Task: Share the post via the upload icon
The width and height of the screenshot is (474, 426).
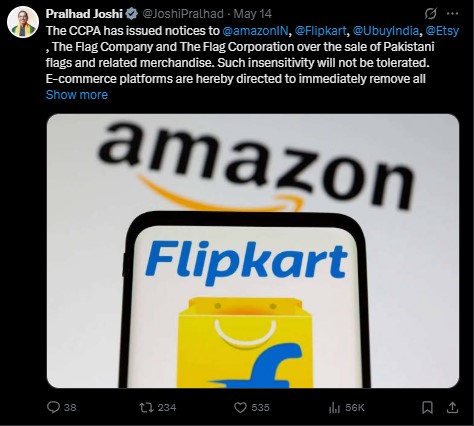Action: tap(452, 407)
